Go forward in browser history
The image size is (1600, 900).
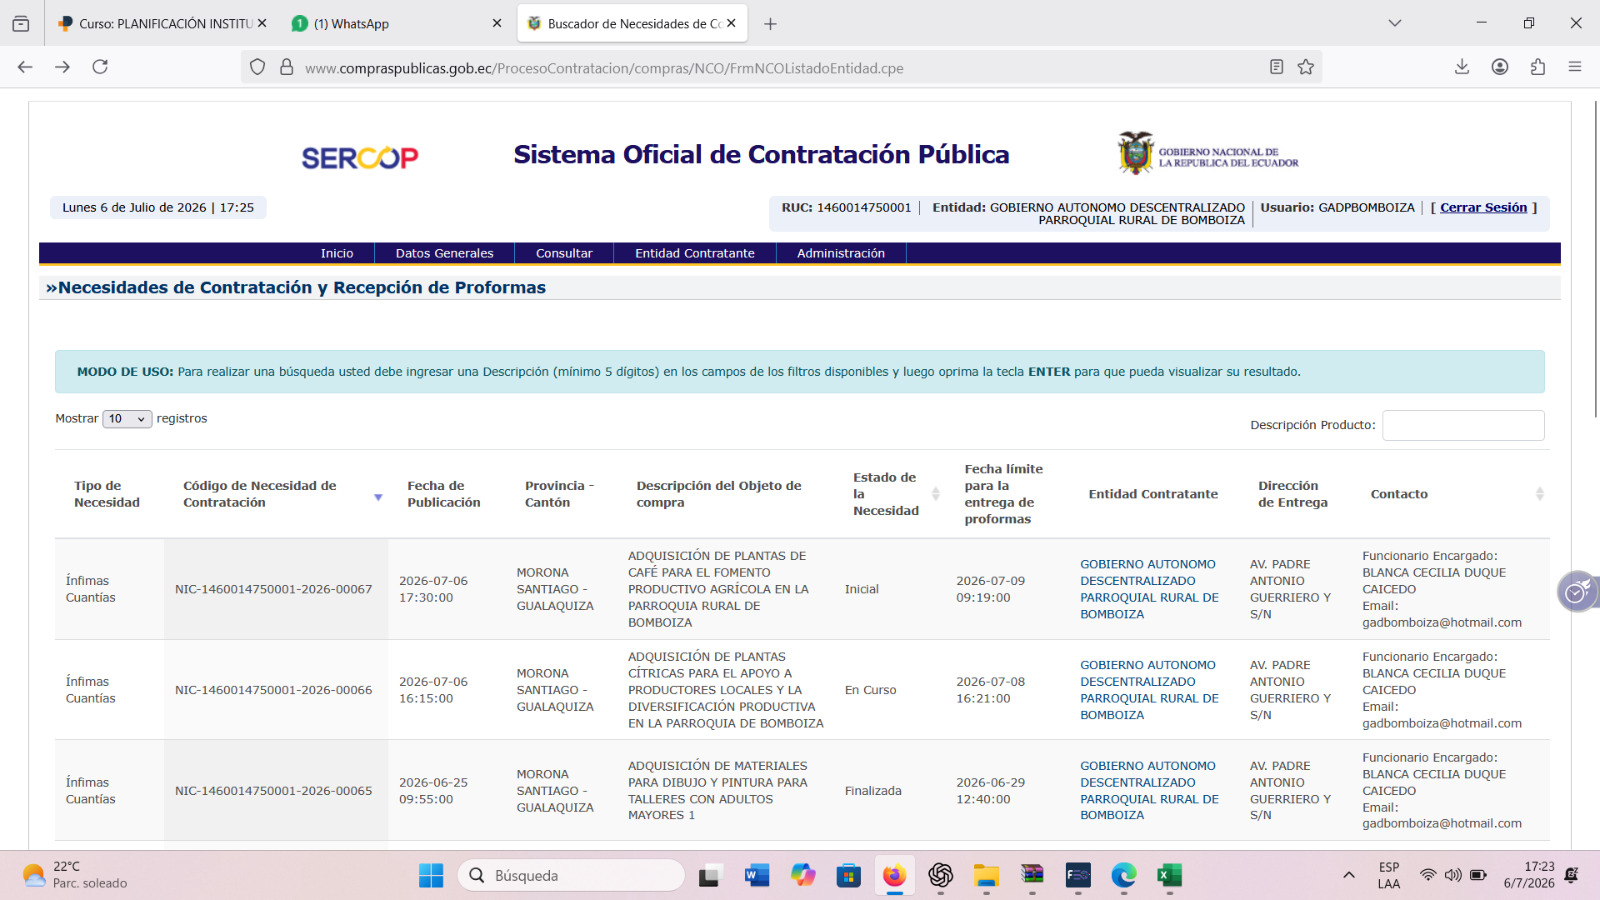62,67
